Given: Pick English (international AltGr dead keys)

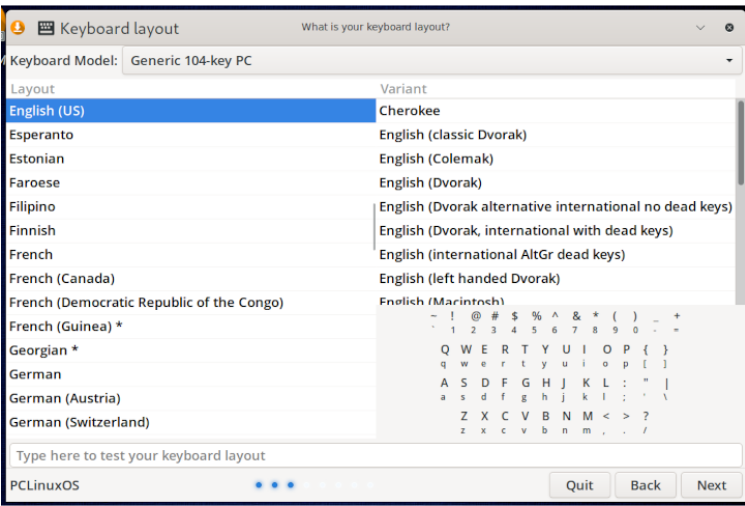Looking at the screenshot, I should [555, 255].
